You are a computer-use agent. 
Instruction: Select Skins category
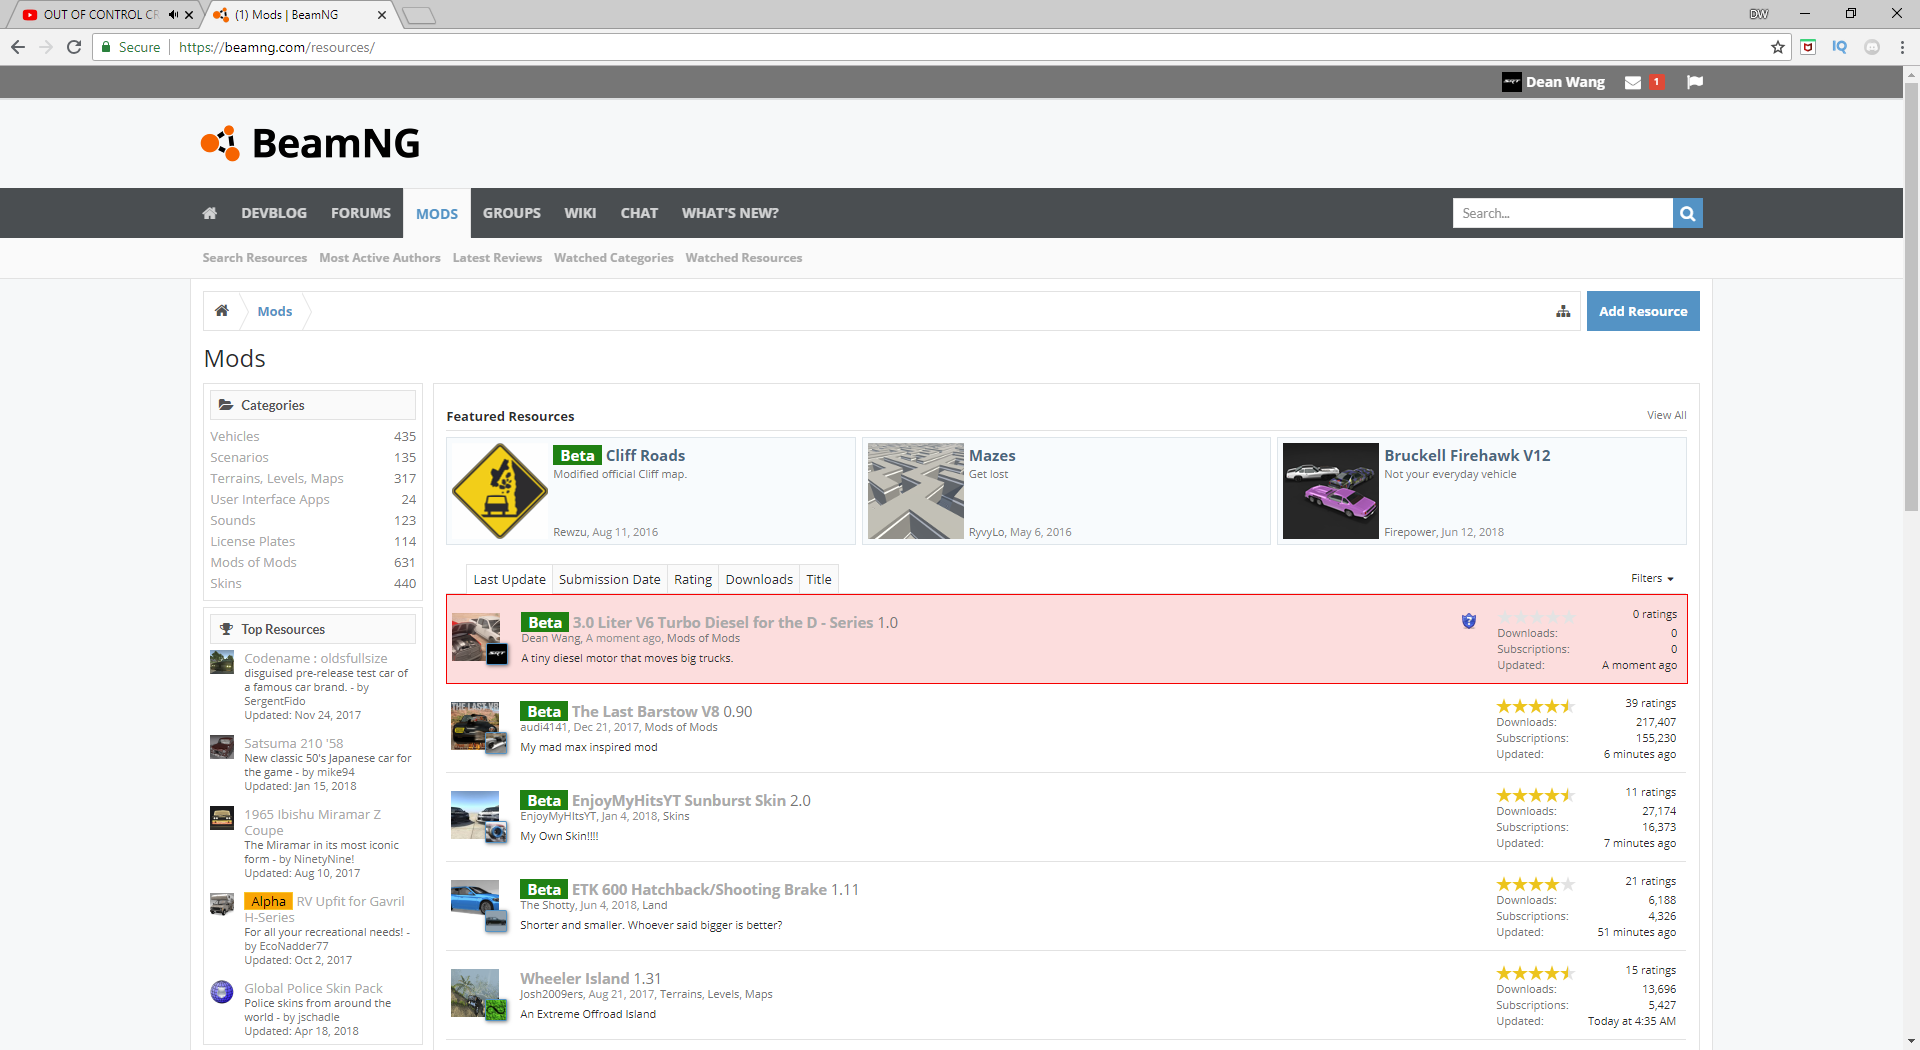pyautogui.click(x=226, y=583)
